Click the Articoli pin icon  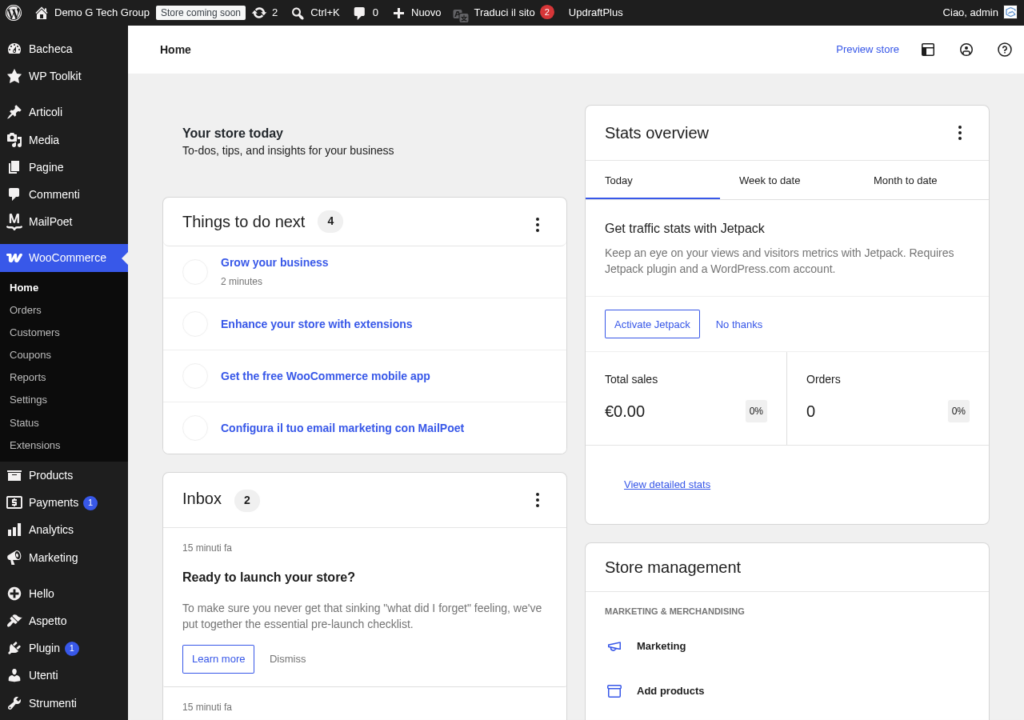(x=14, y=112)
